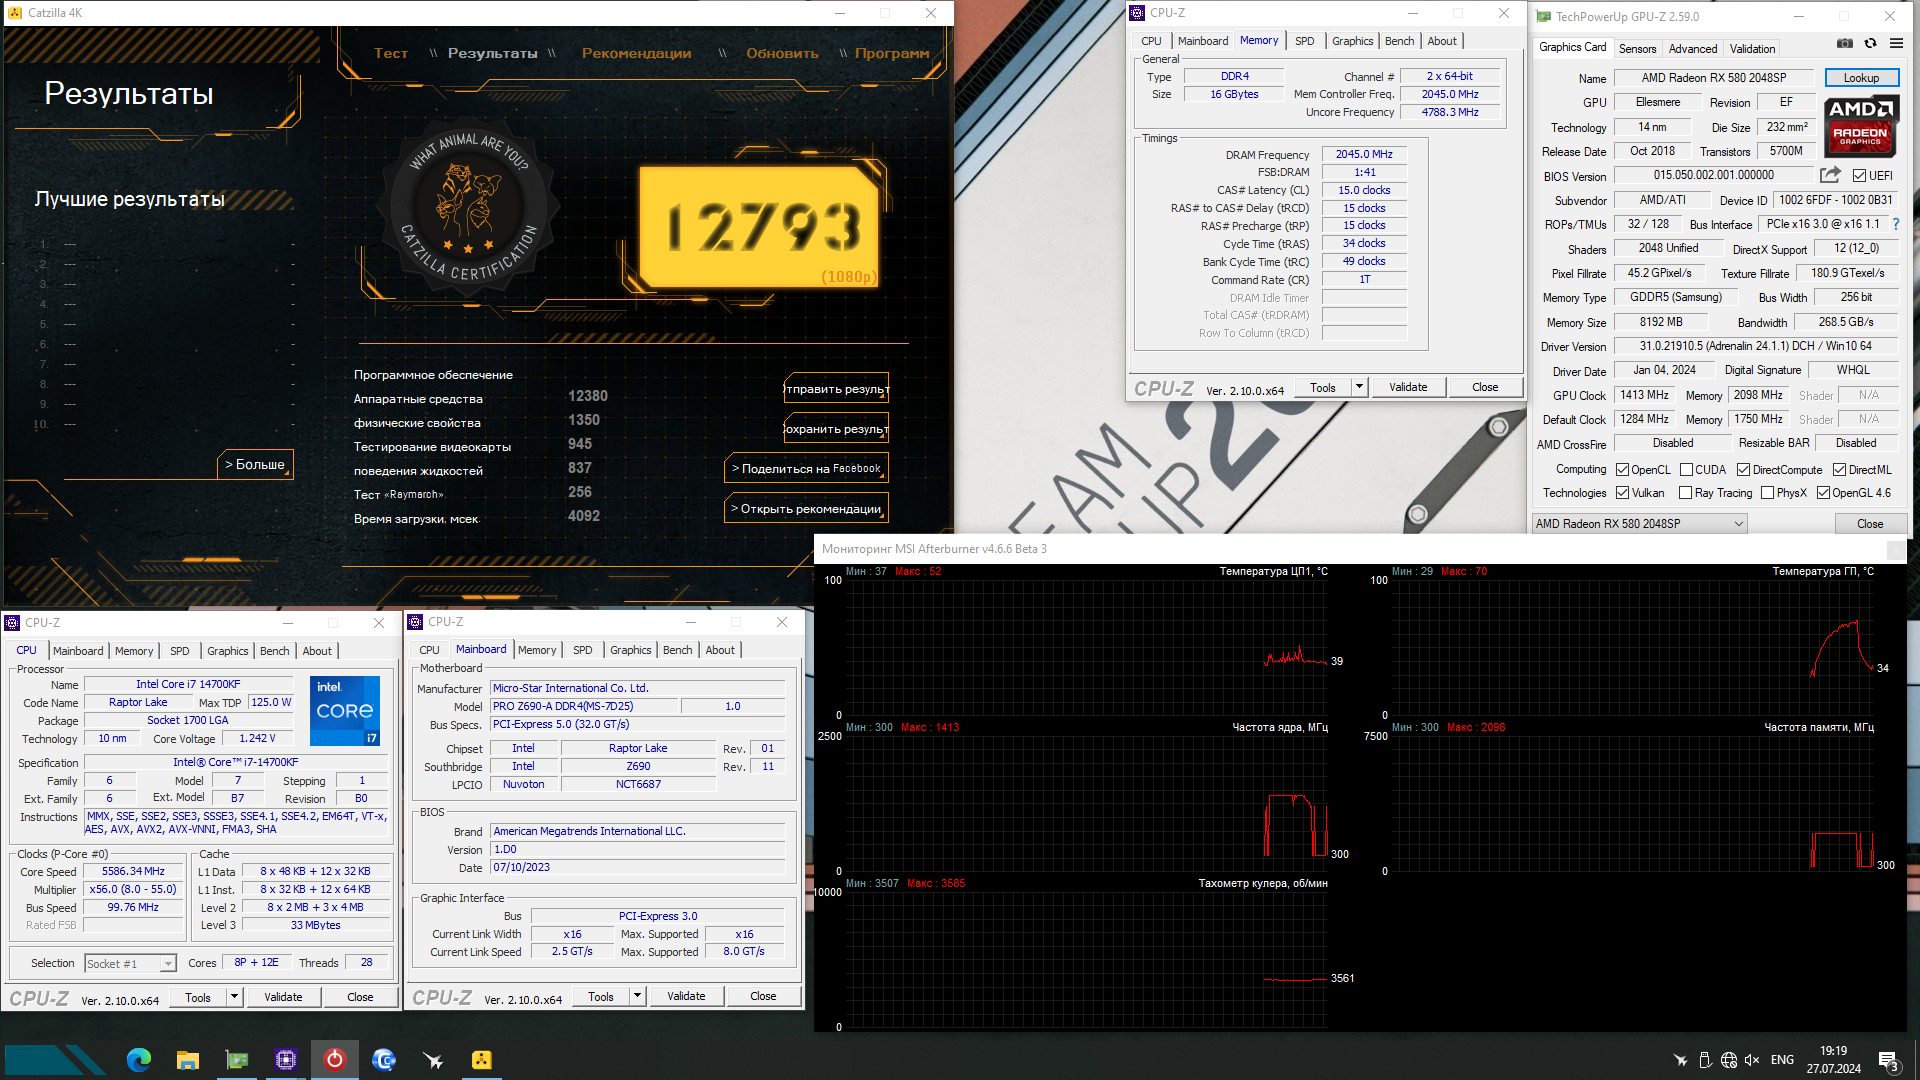Open Bench tab in CPU-Z Memory window
This screenshot has height=1080, width=1920.
1399,41
